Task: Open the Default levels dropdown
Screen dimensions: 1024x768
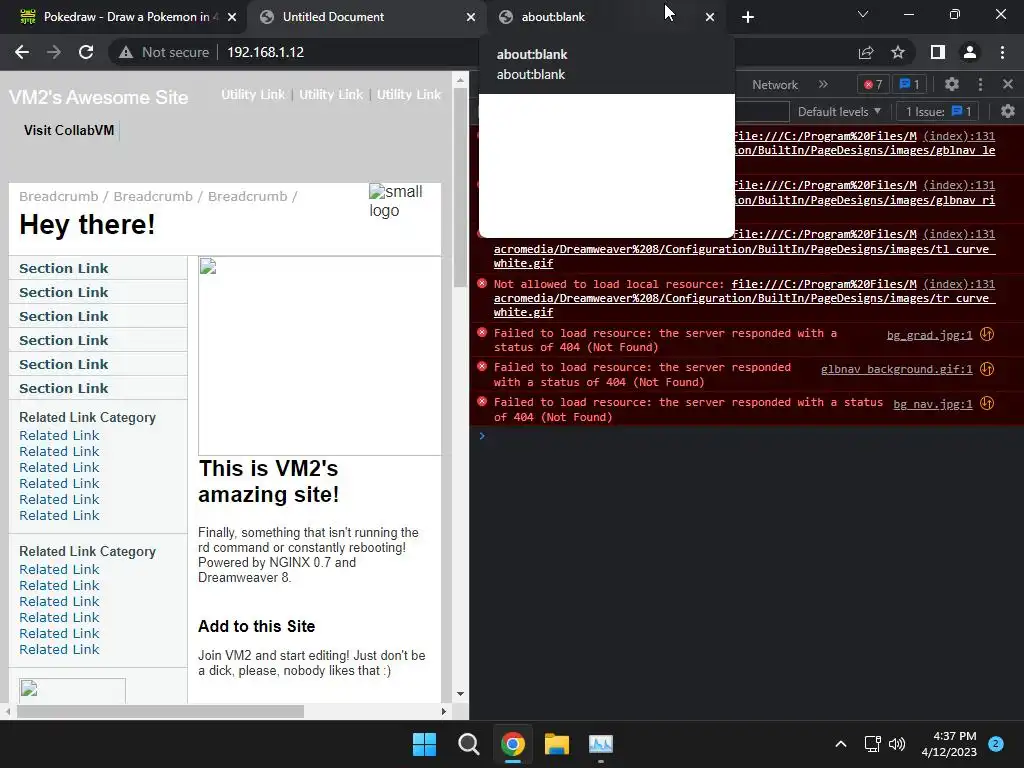Action: click(839, 112)
